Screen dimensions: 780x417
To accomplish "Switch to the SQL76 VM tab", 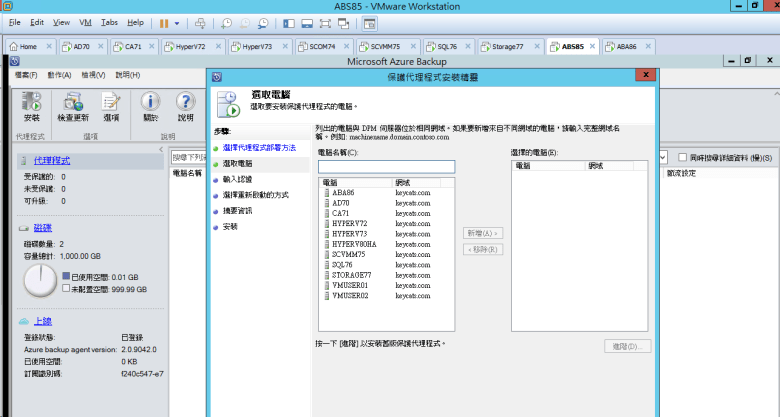I will [440, 46].
